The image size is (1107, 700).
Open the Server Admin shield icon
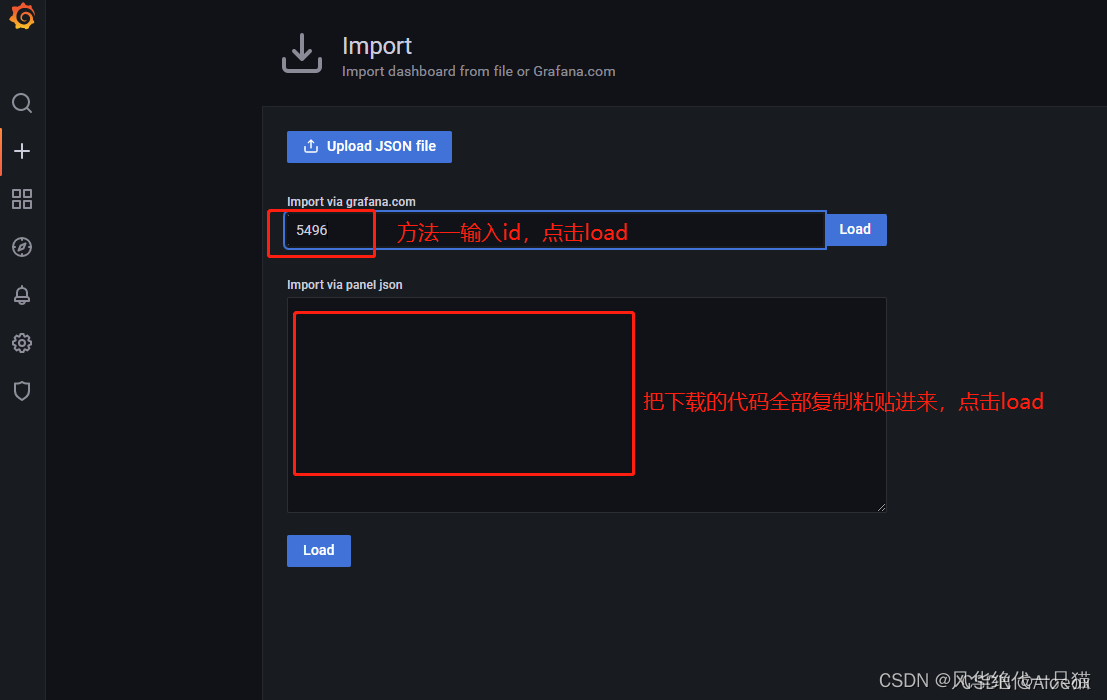tap(22, 391)
